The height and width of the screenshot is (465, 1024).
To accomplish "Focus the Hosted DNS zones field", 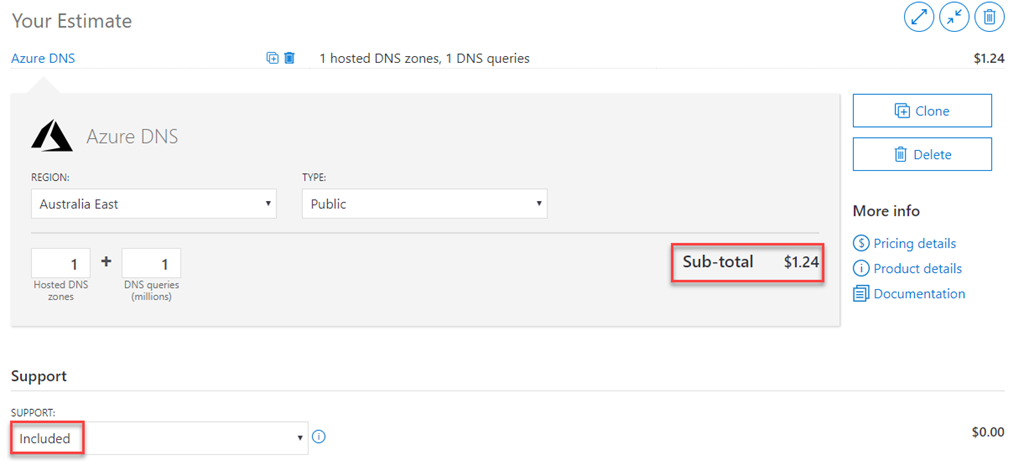I will click(61, 264).
